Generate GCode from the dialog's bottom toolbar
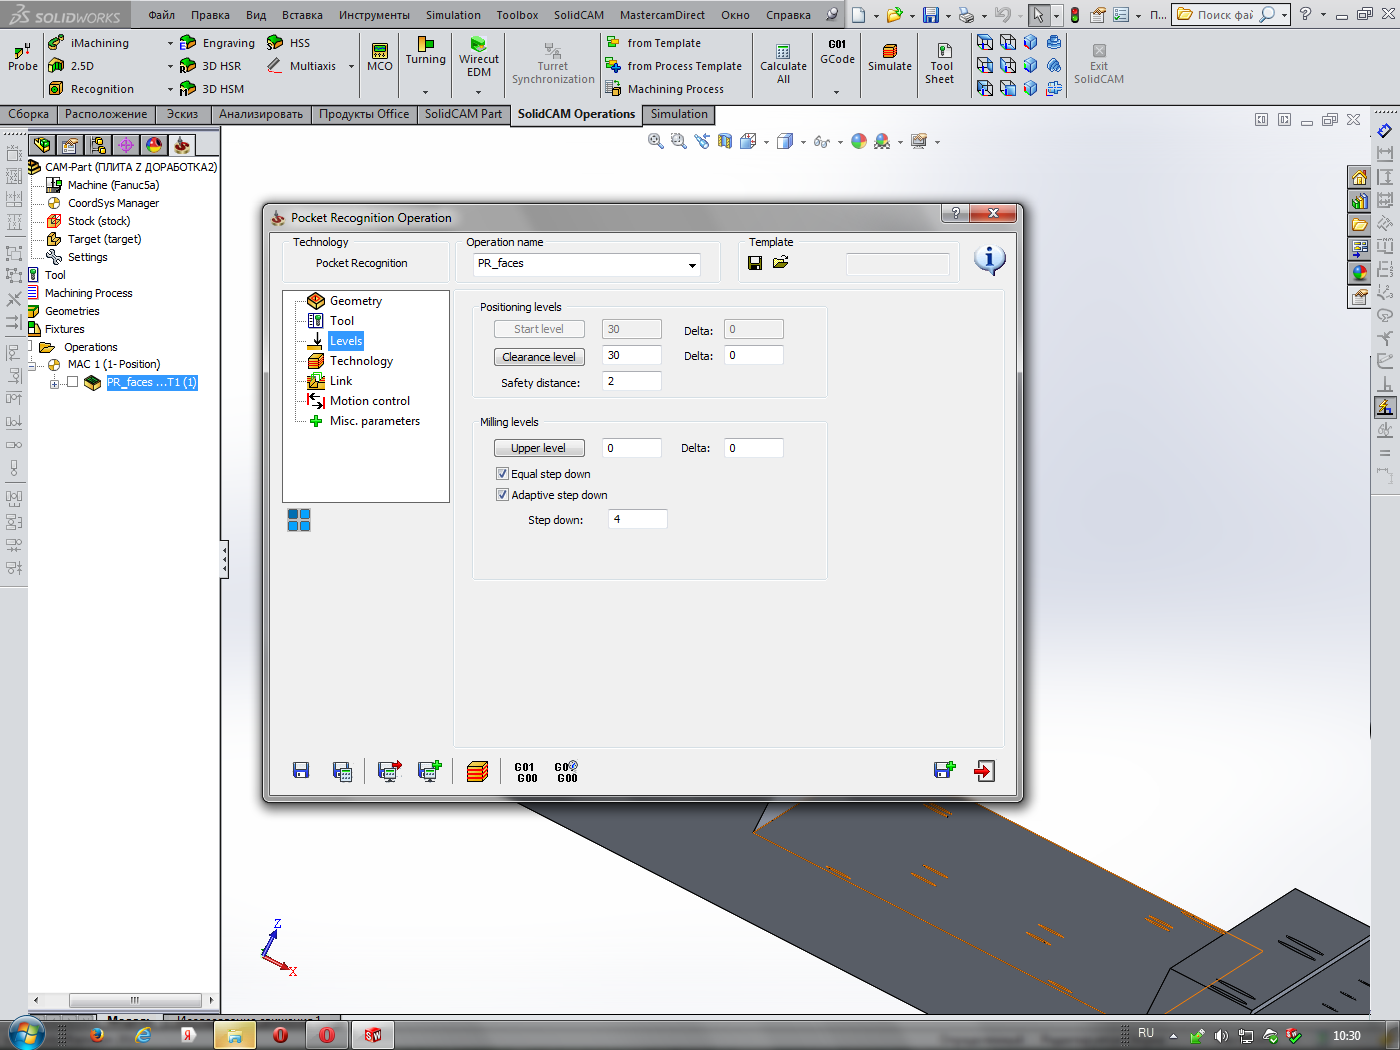This screenshot has width=1400, height=1050. coord(526,772)
